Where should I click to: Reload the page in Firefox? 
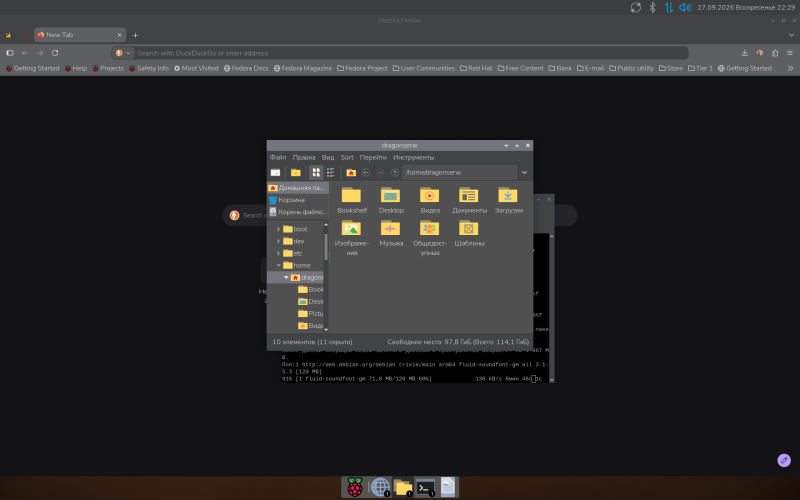[55, 53]
